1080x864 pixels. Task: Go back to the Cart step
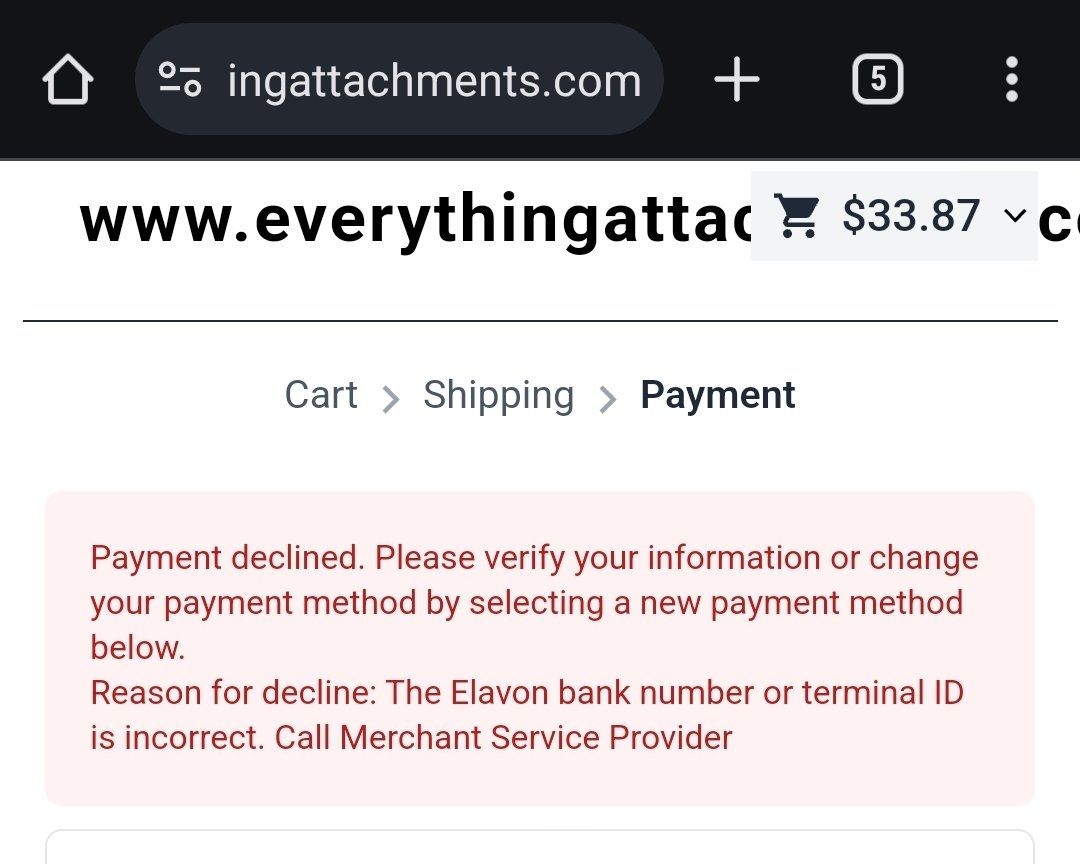click(321, 395)
